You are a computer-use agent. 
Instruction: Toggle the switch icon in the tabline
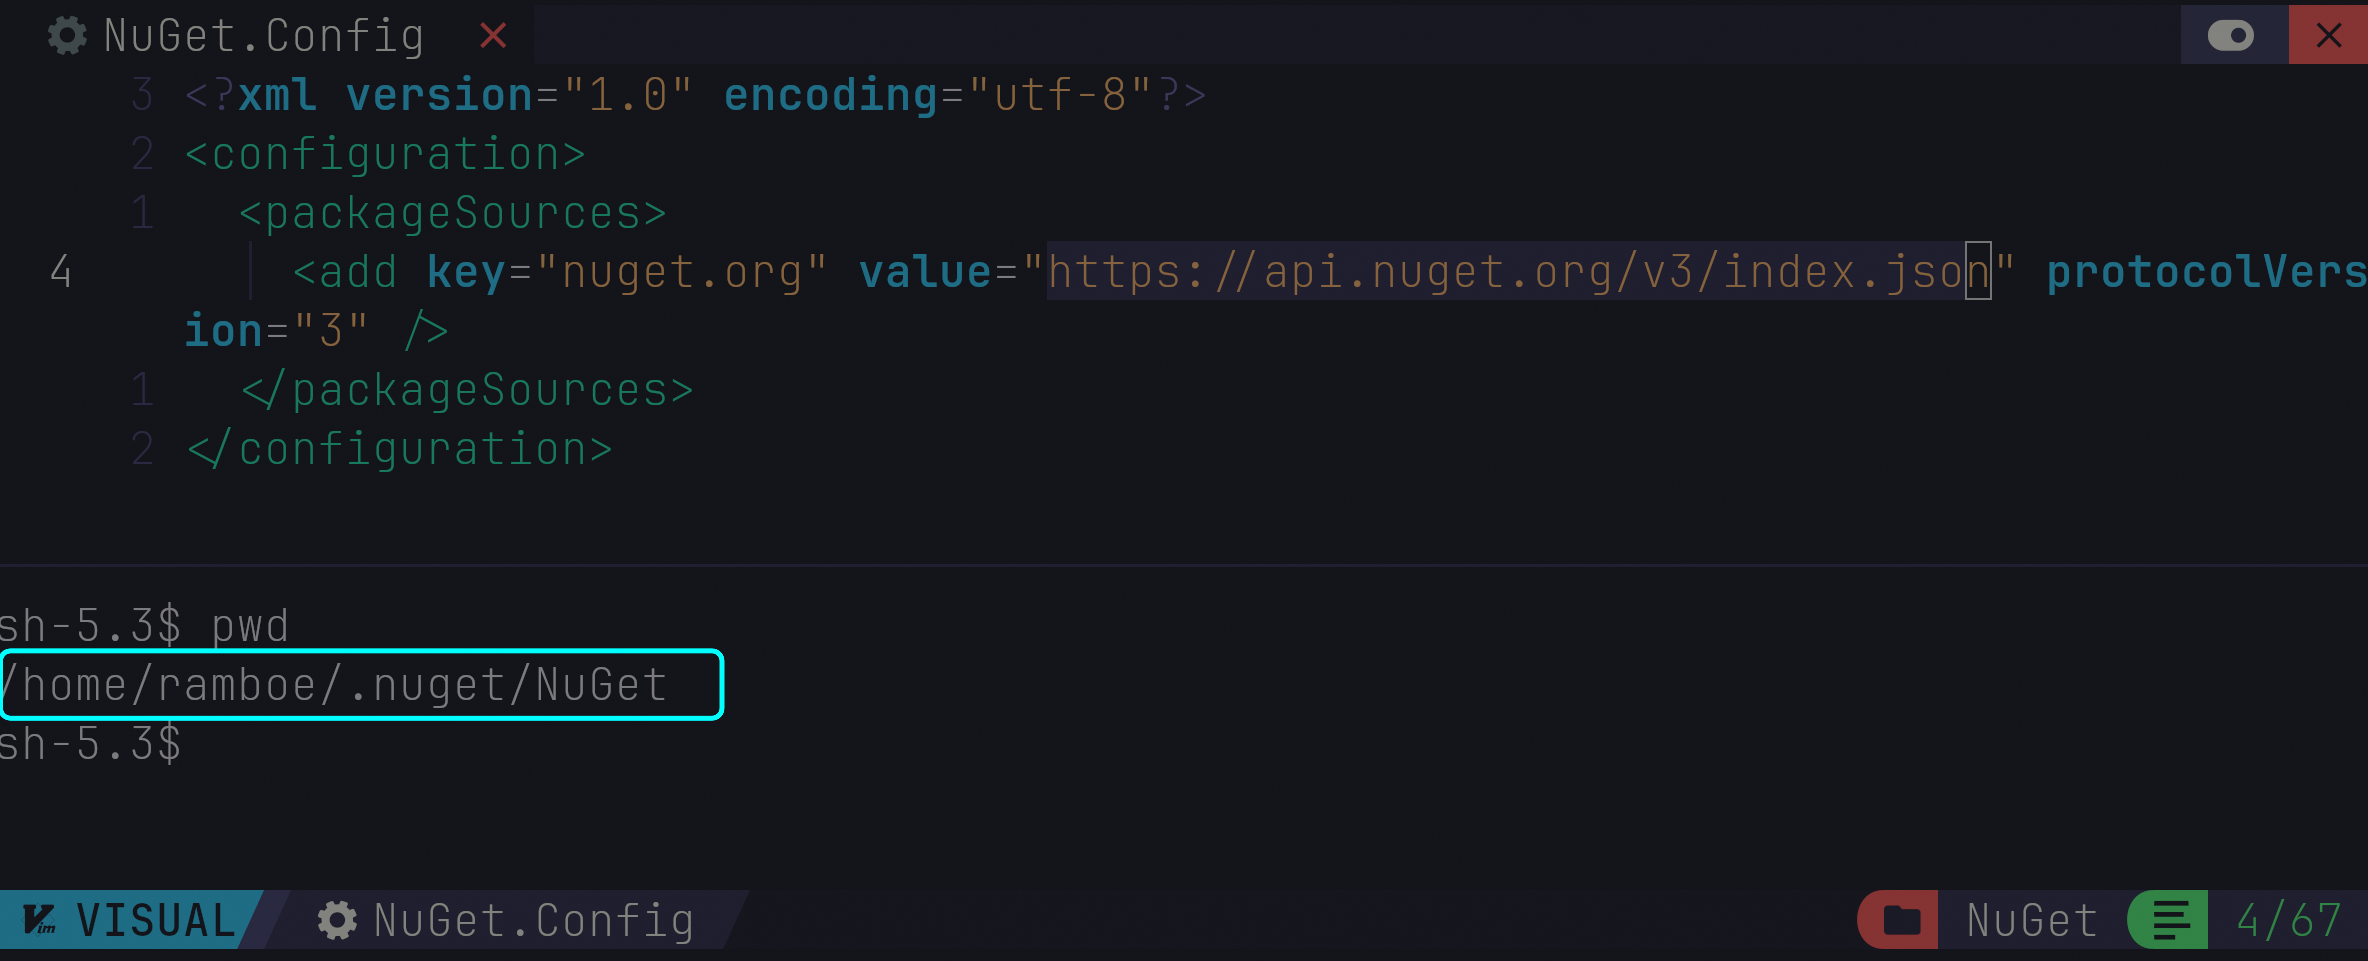click(x=2230, y=36)
